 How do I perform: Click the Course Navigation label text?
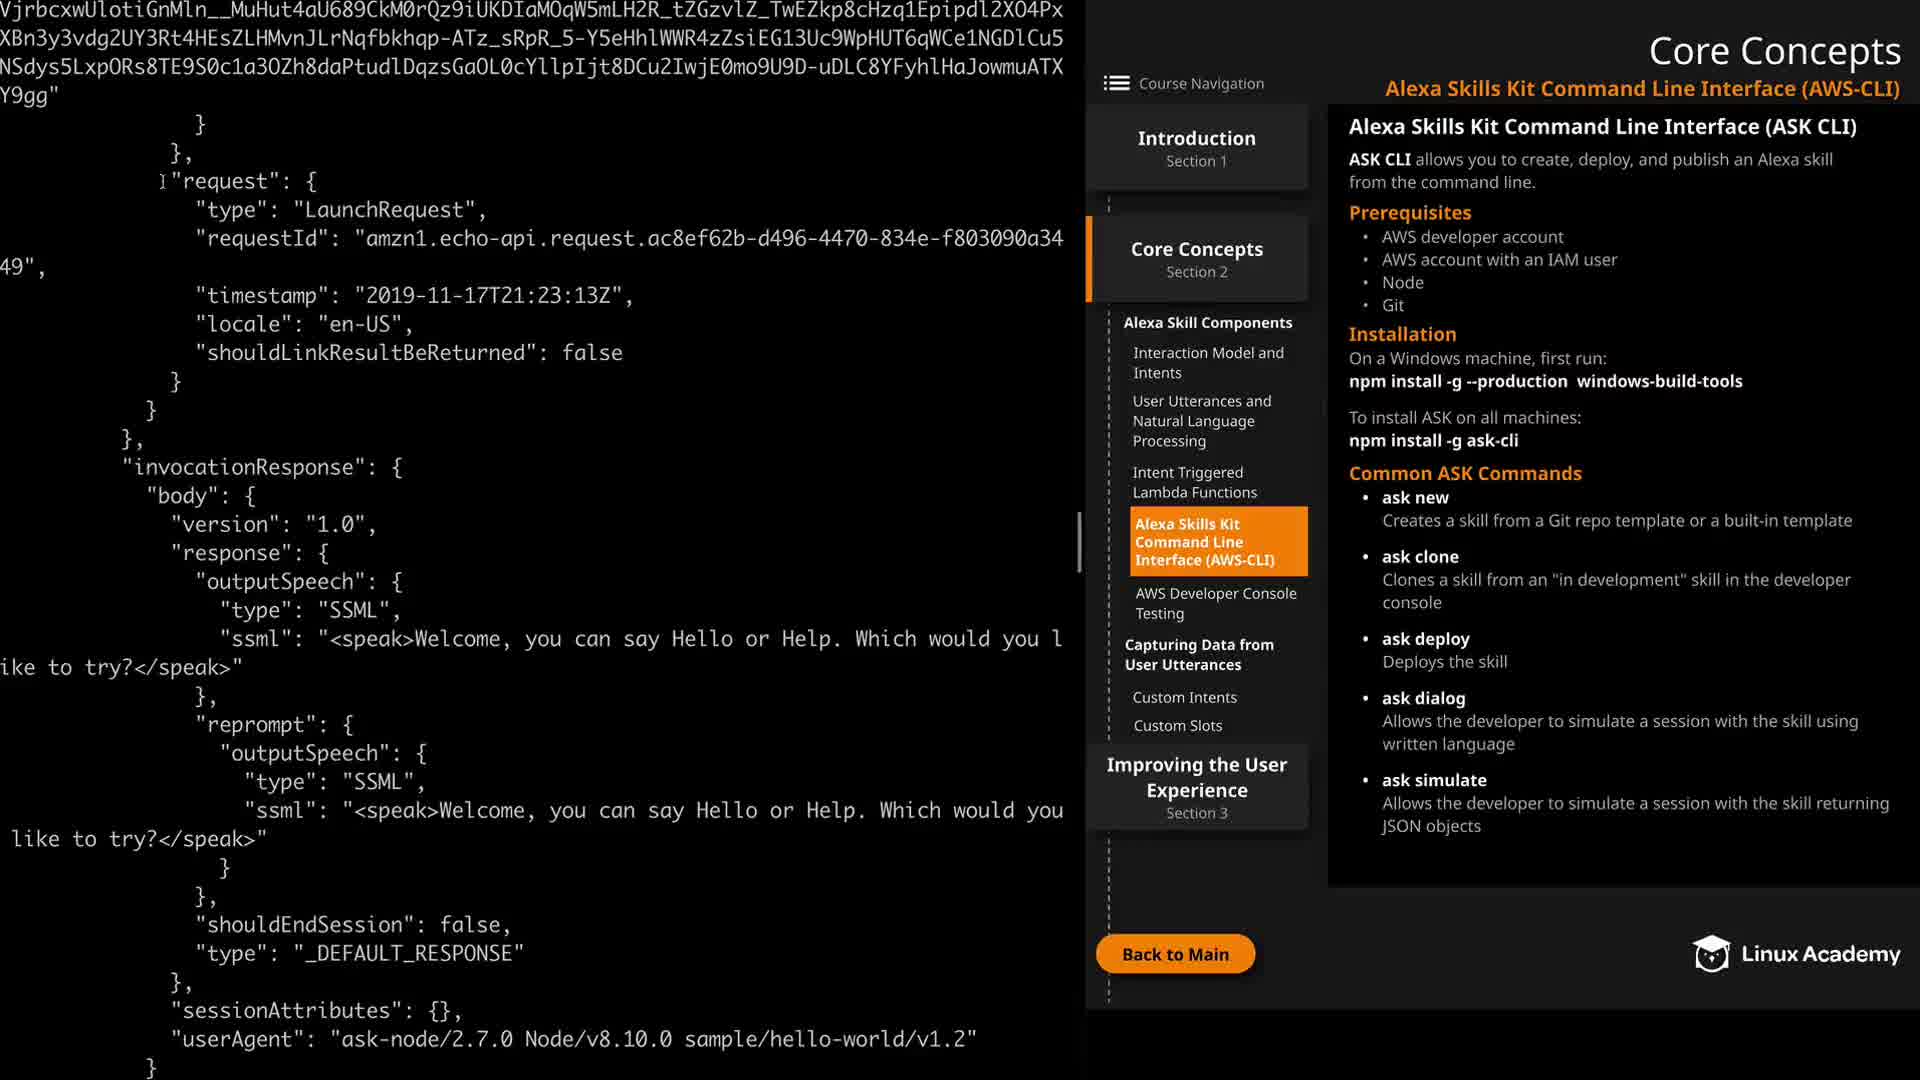(1201, 84)
